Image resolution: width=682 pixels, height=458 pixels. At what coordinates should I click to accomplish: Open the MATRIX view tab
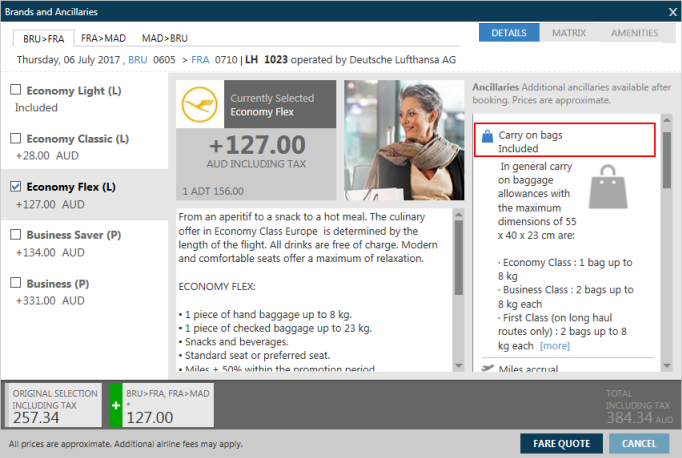coord(569,33)
